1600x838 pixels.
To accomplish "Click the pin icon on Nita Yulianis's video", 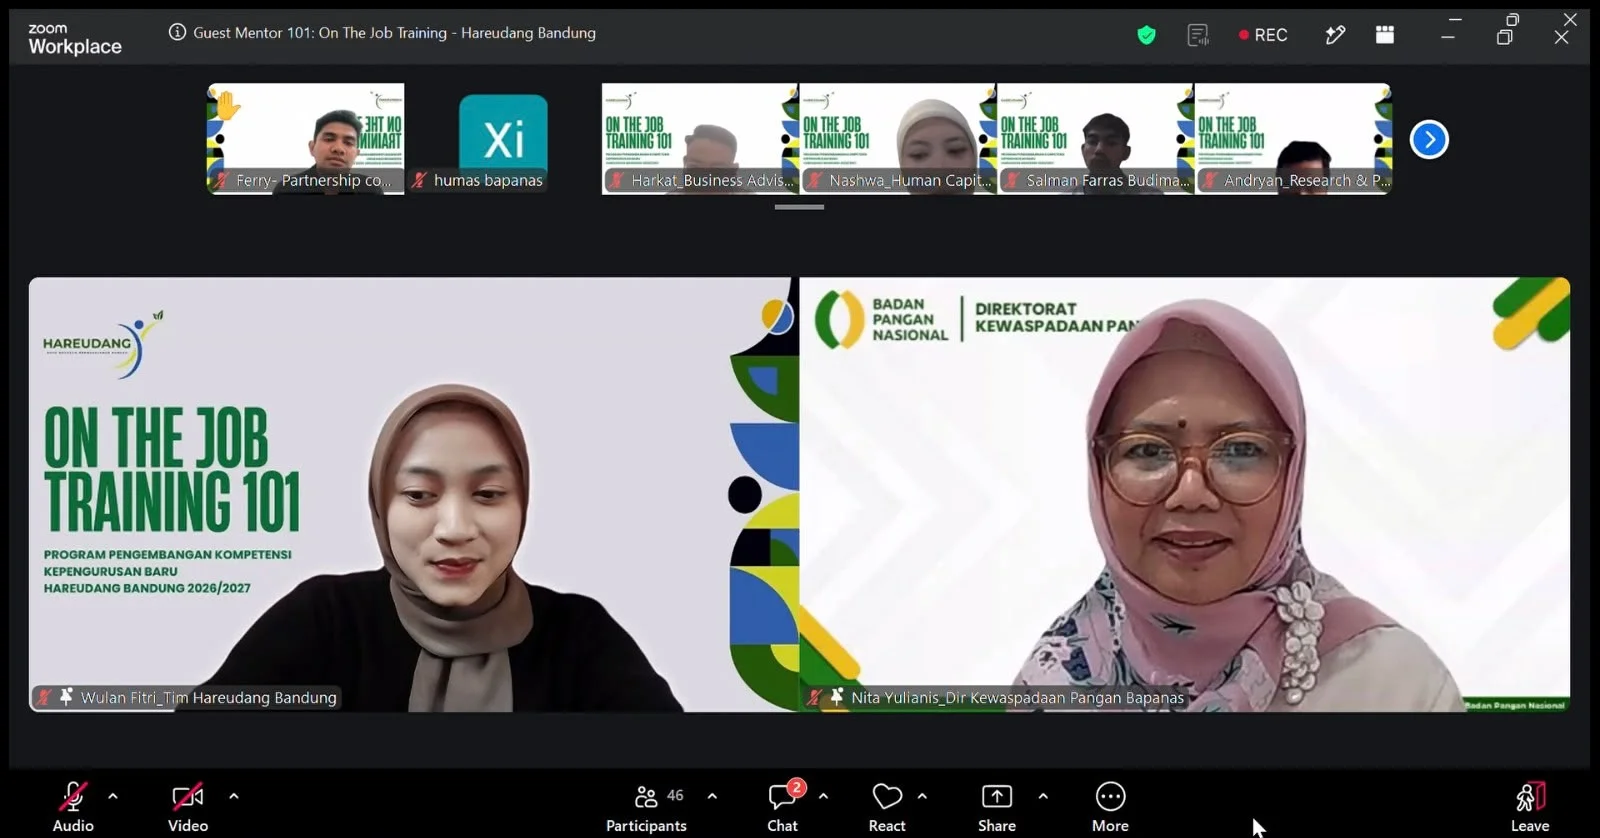I will (837, 696).
